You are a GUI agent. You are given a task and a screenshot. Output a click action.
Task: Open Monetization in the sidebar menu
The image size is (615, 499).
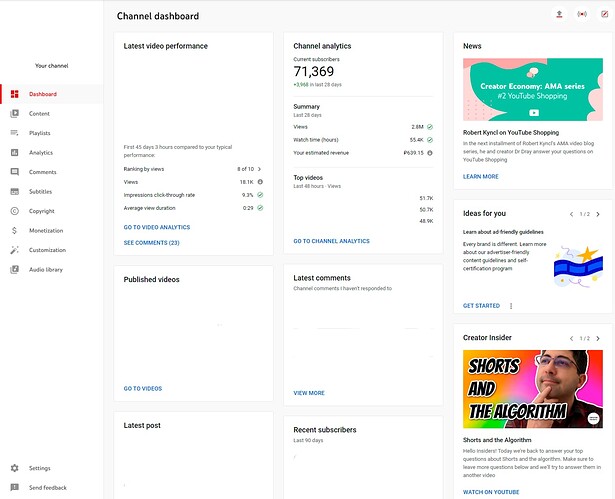[x=52, y=231]
